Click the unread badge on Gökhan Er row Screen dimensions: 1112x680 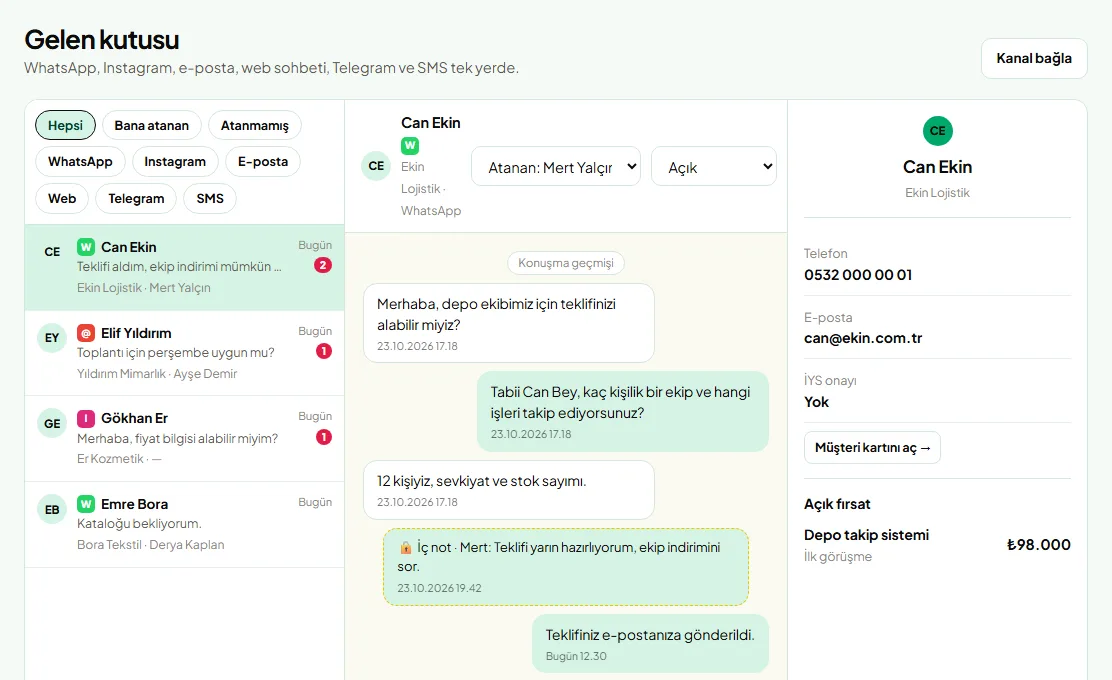[323, 437]
